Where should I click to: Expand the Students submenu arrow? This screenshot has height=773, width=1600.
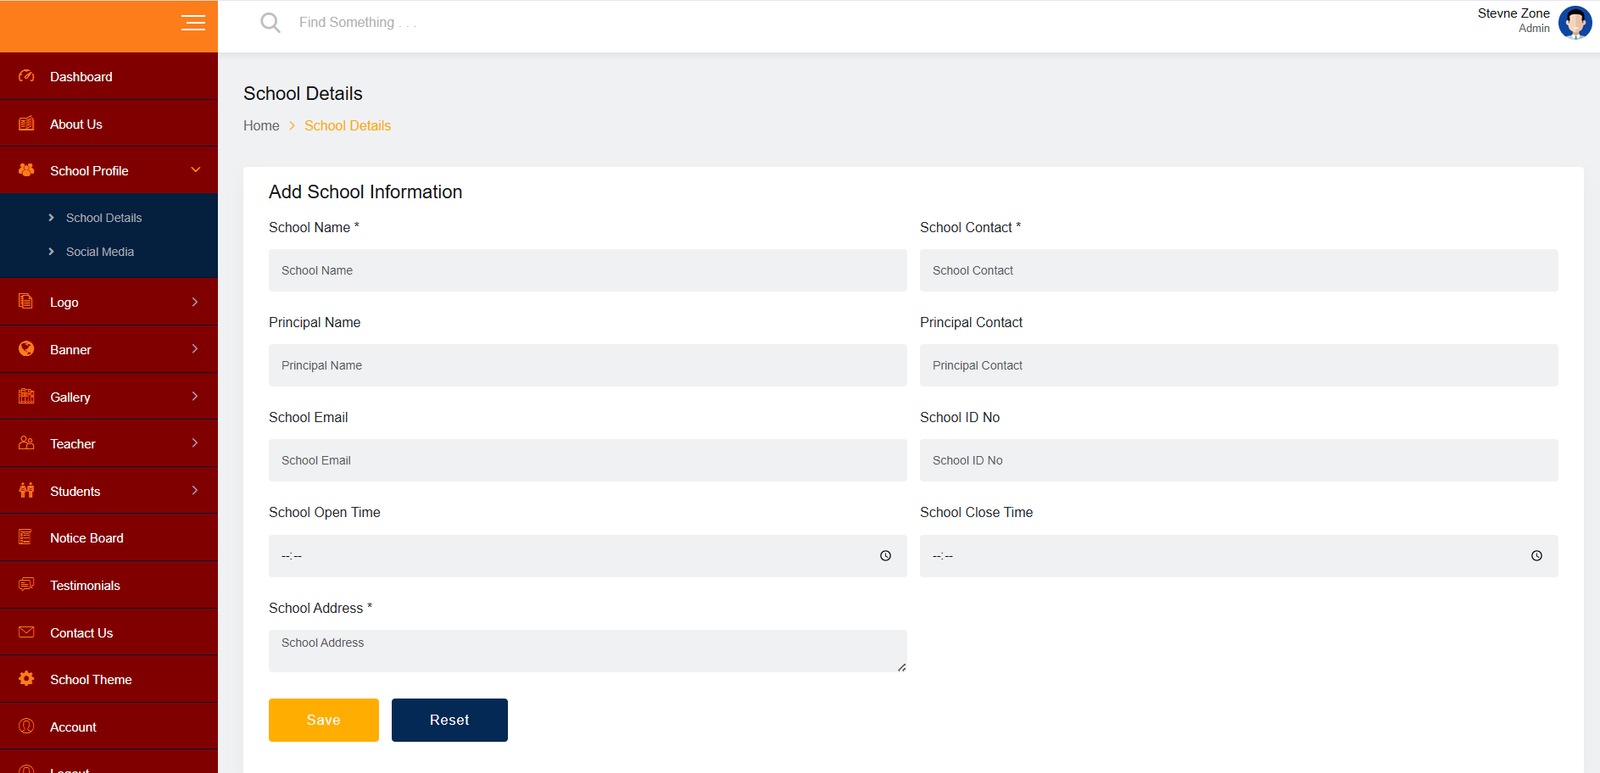coord(195,491)
